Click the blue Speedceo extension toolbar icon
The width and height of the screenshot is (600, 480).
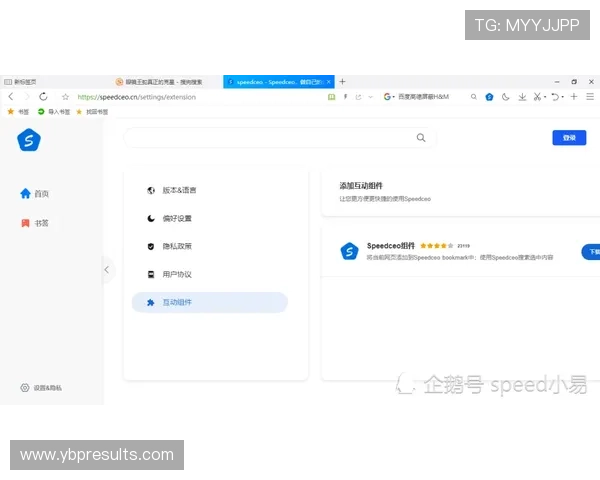(x=489, y=97)
